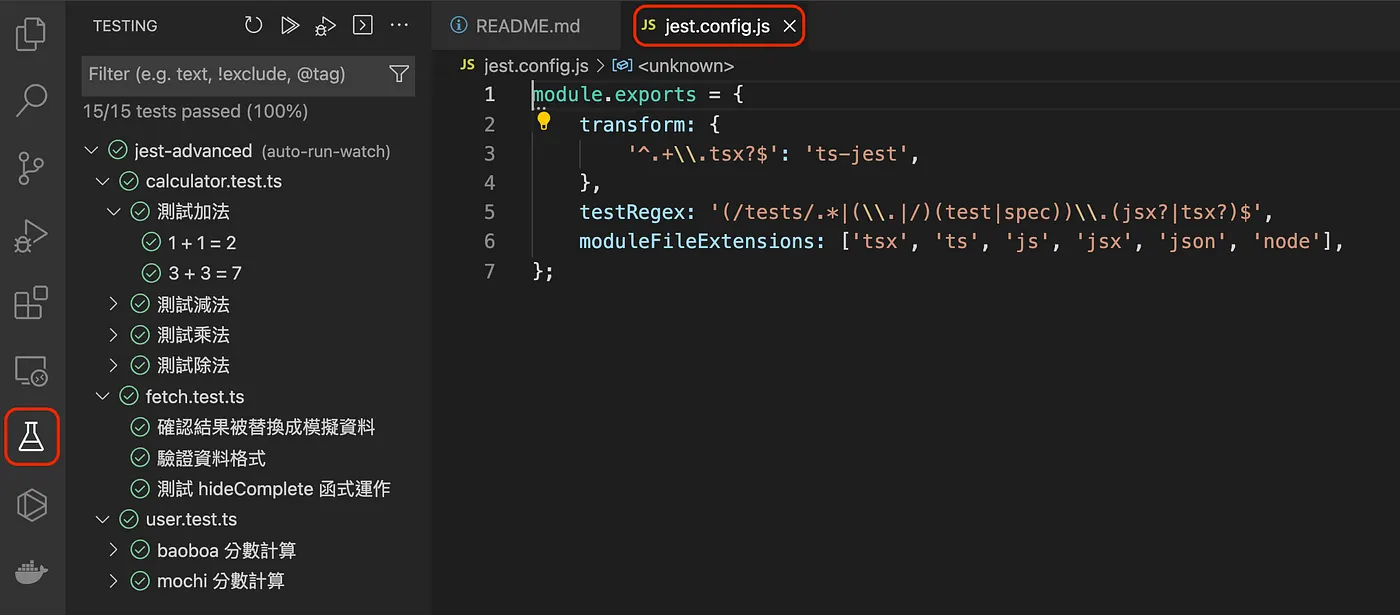
Task: Open the Testing beaker view
Action: pyautogui.click(x=32, y=437)
